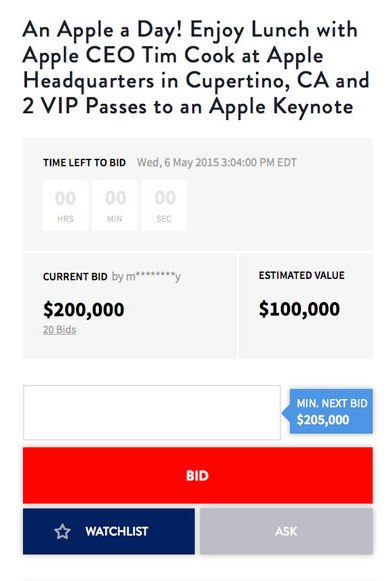Click the $100,000 estimated value amount
The width and height of the screenshot is (387, 581).
pyautogui.click(x=299, y=309)
